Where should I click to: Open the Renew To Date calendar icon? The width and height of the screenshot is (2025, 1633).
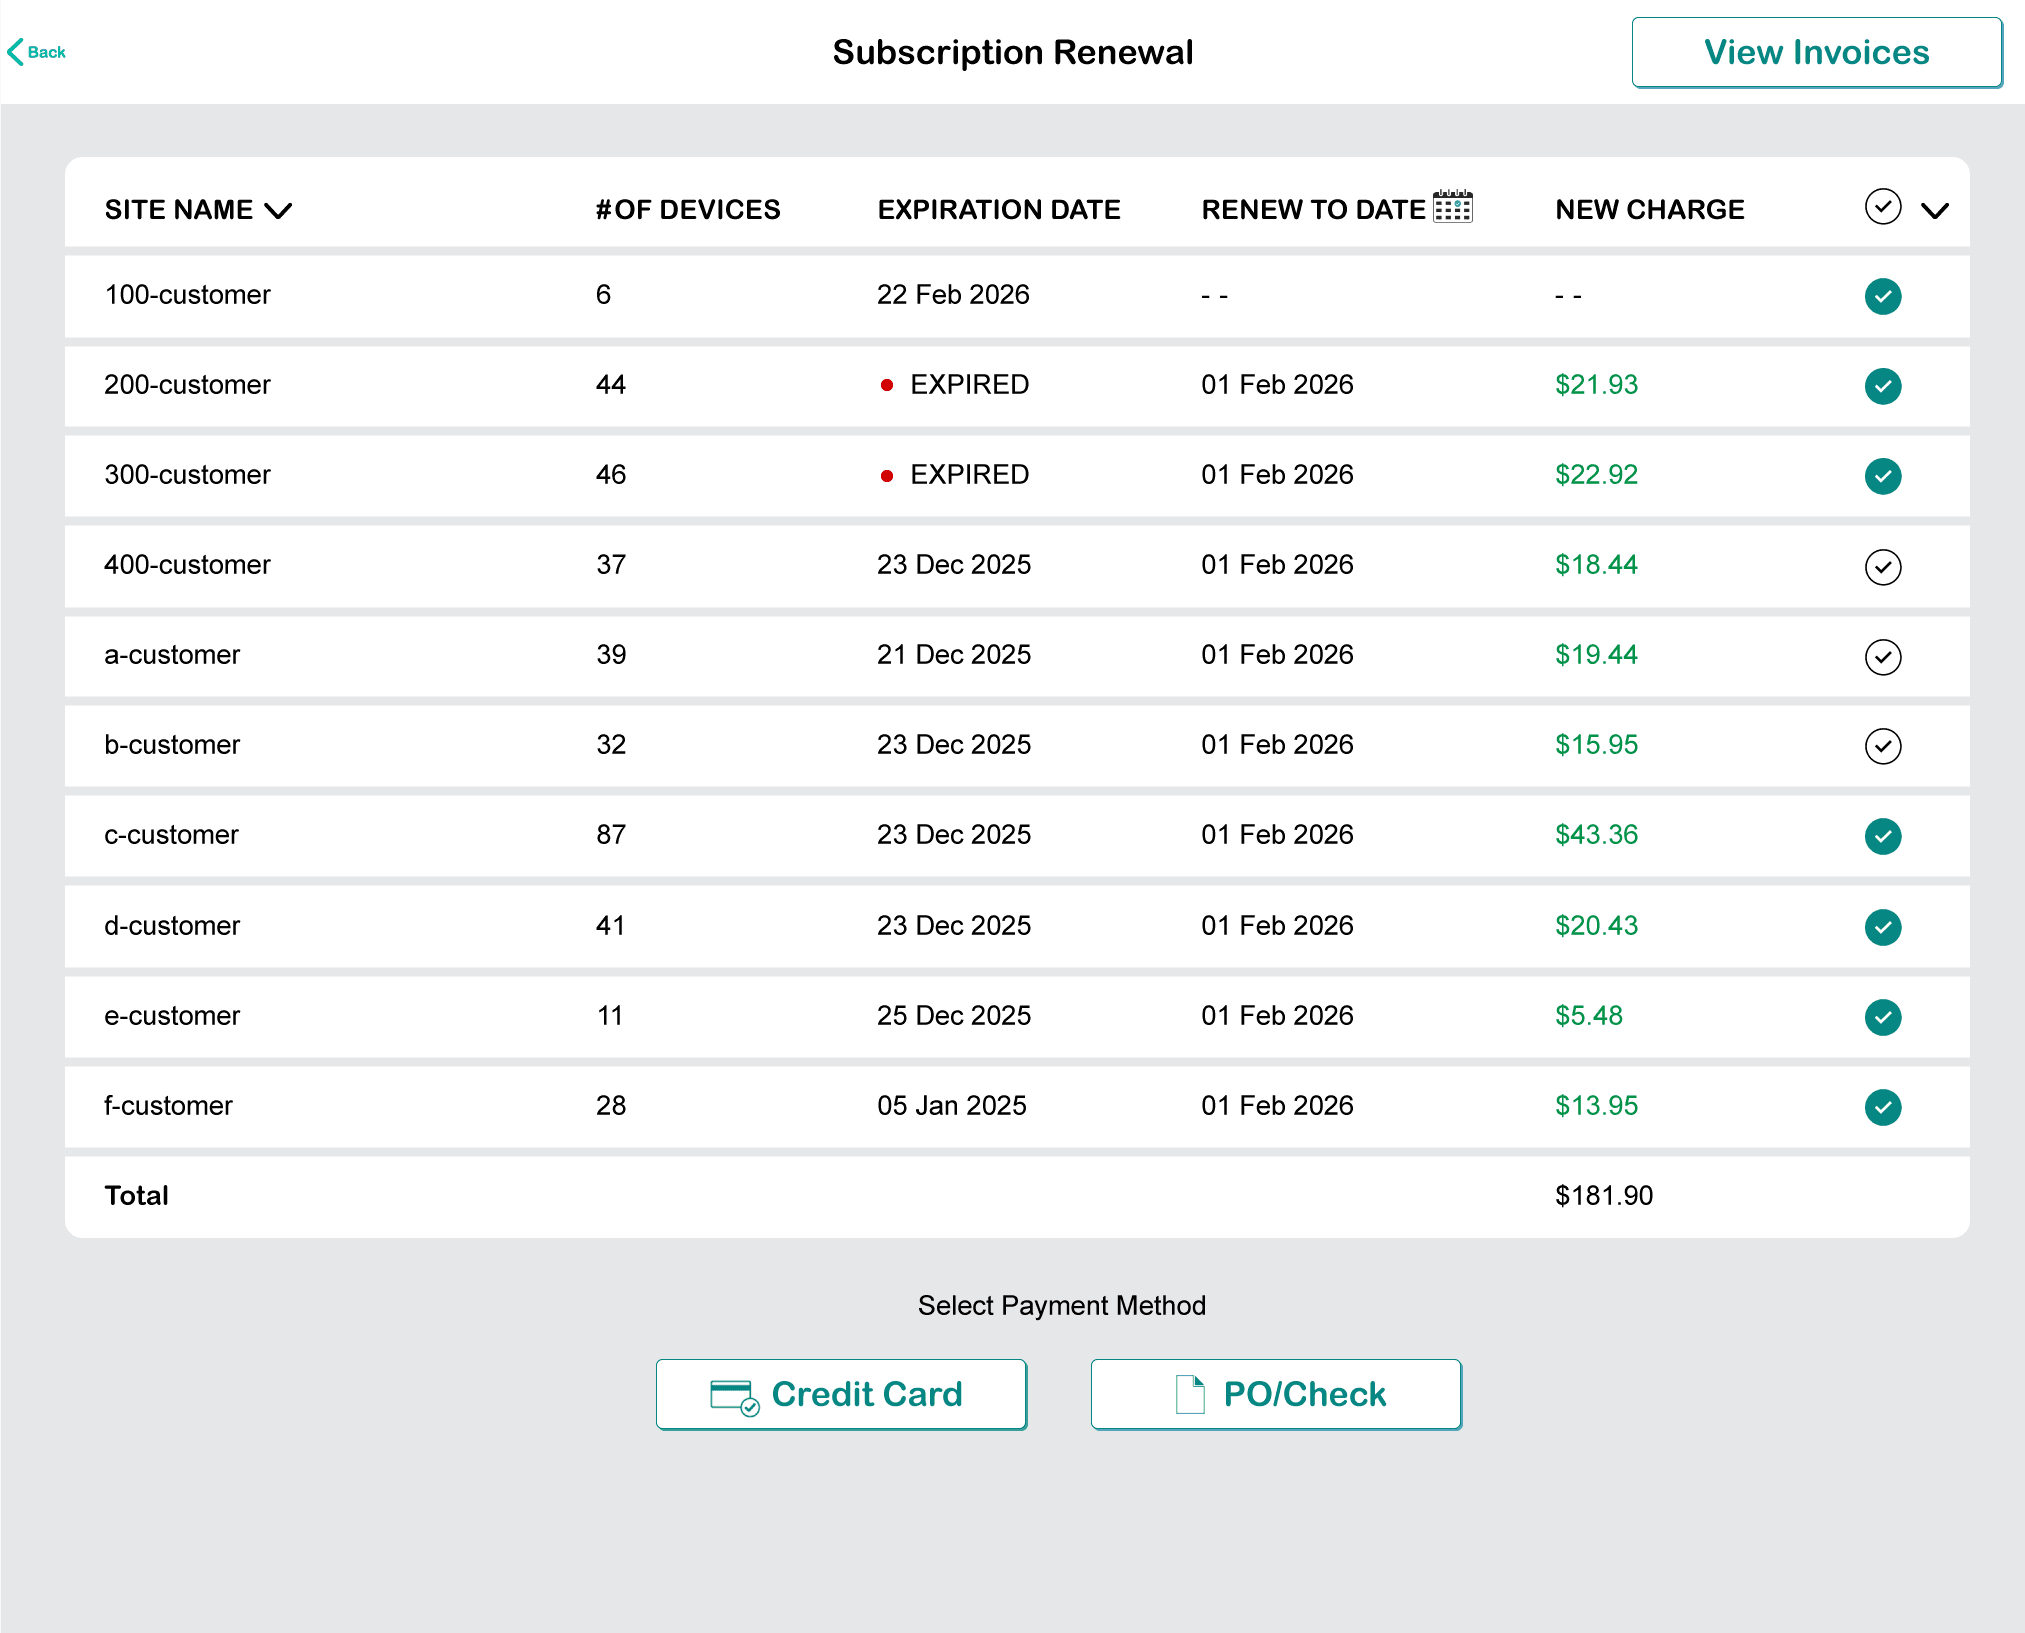1452,206
